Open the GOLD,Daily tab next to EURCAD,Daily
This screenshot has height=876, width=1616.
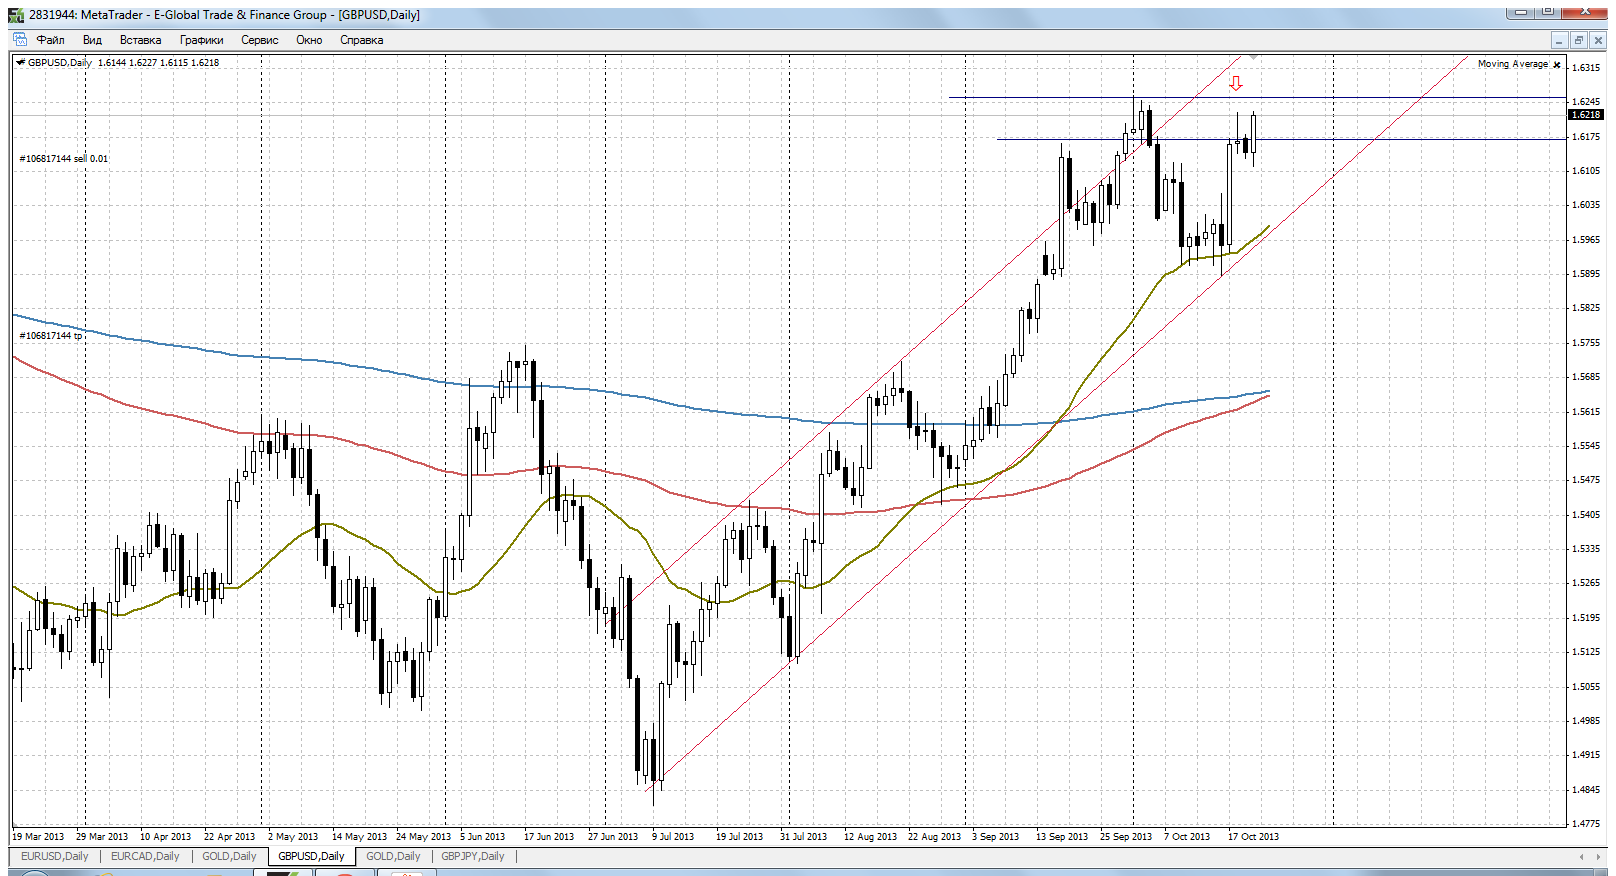pyautogui.click(x=229, y=857)
